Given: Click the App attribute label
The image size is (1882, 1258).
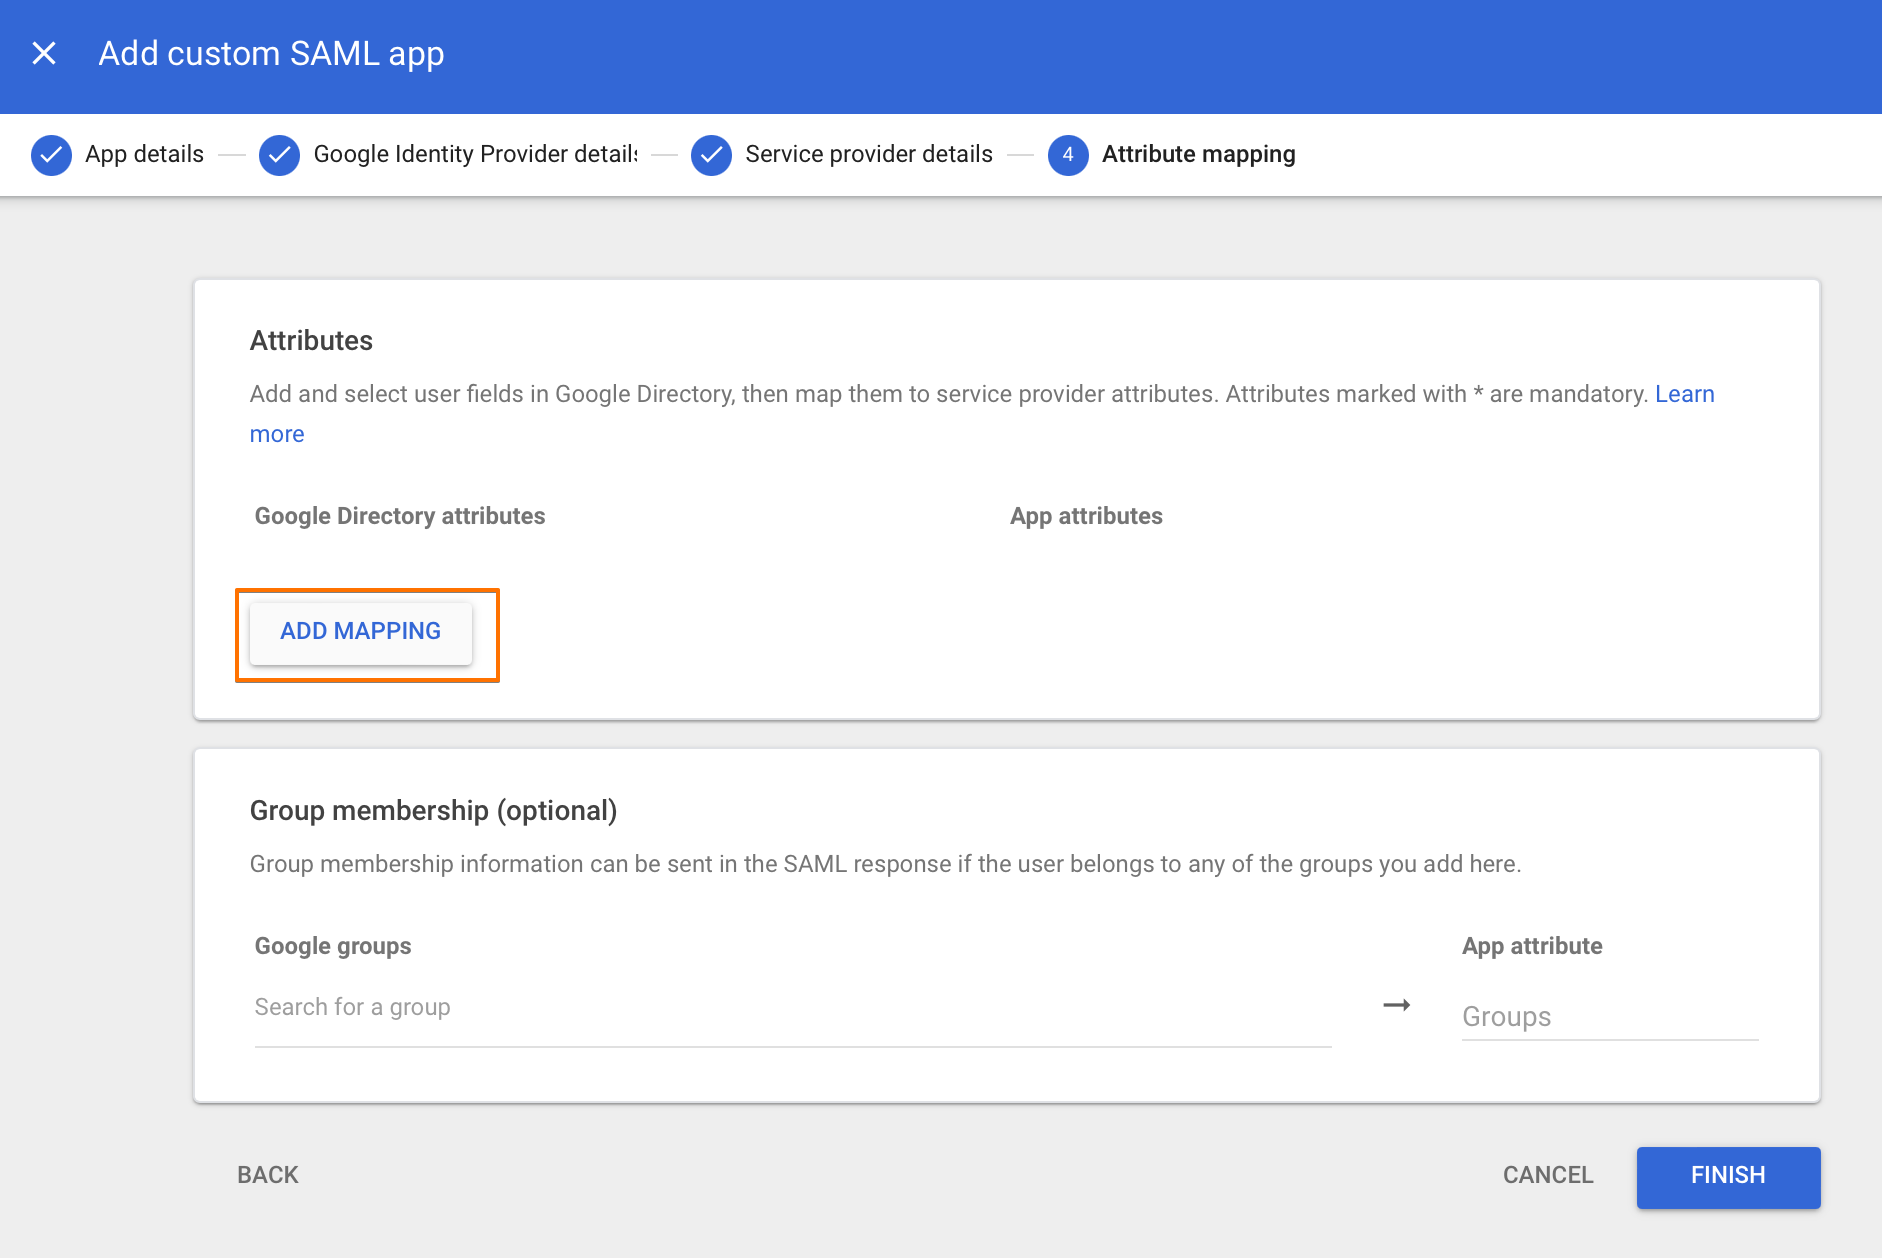Looking at the screenshot, I should click(1532, 946).
